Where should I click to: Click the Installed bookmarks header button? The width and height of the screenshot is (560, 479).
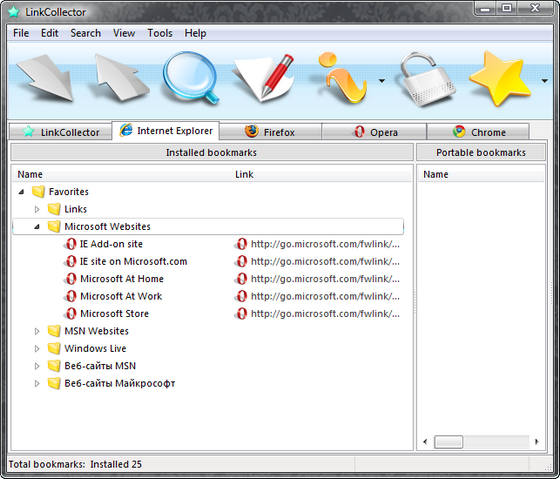click(x=212, y=153)
